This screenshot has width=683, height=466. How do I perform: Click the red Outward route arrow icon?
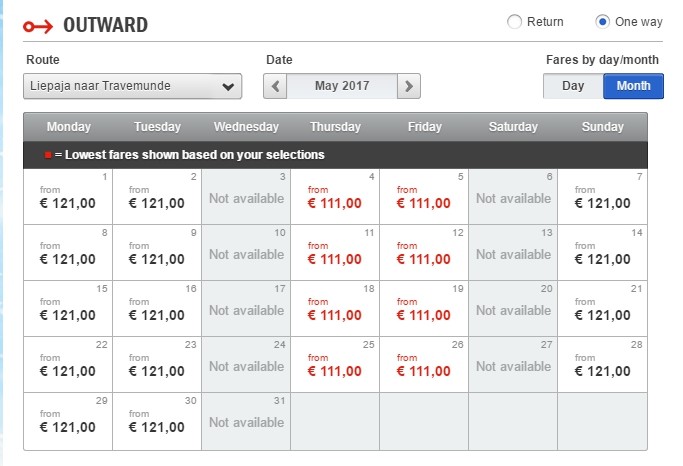click(39, 25)
